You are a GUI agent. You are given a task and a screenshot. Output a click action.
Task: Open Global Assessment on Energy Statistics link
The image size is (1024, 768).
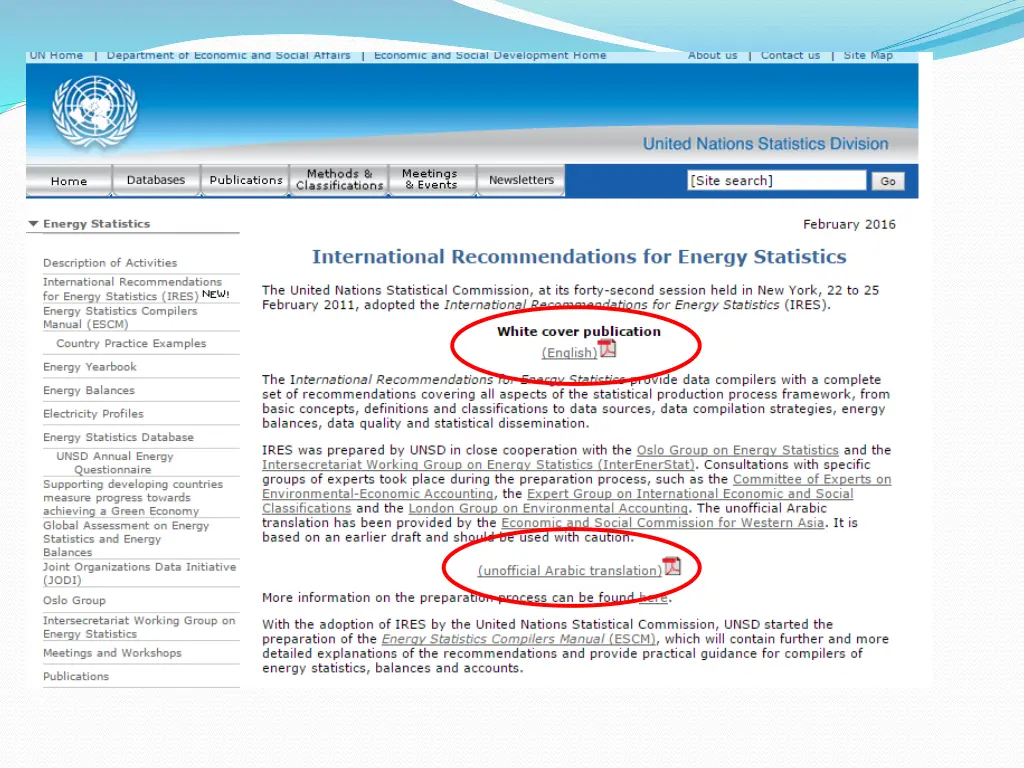[x=126, y=539]
